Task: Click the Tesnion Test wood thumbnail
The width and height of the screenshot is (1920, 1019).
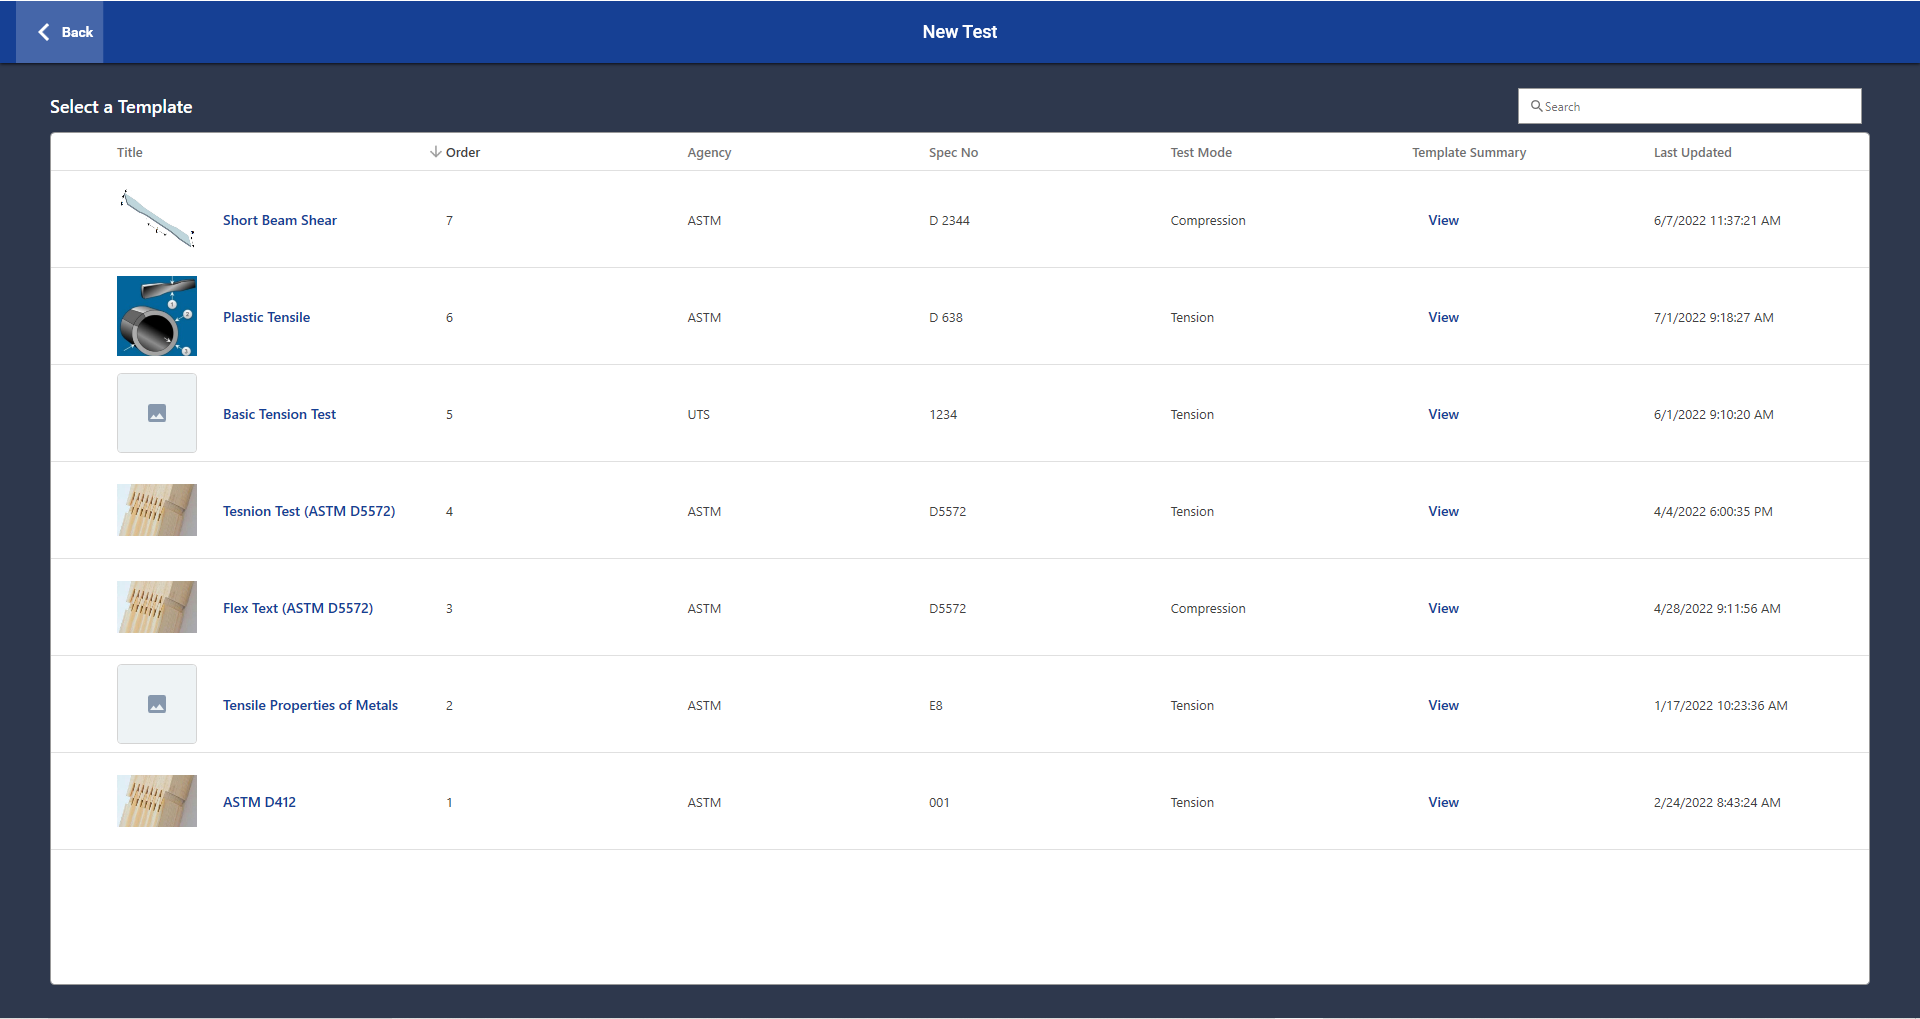Action: (157, 510)
